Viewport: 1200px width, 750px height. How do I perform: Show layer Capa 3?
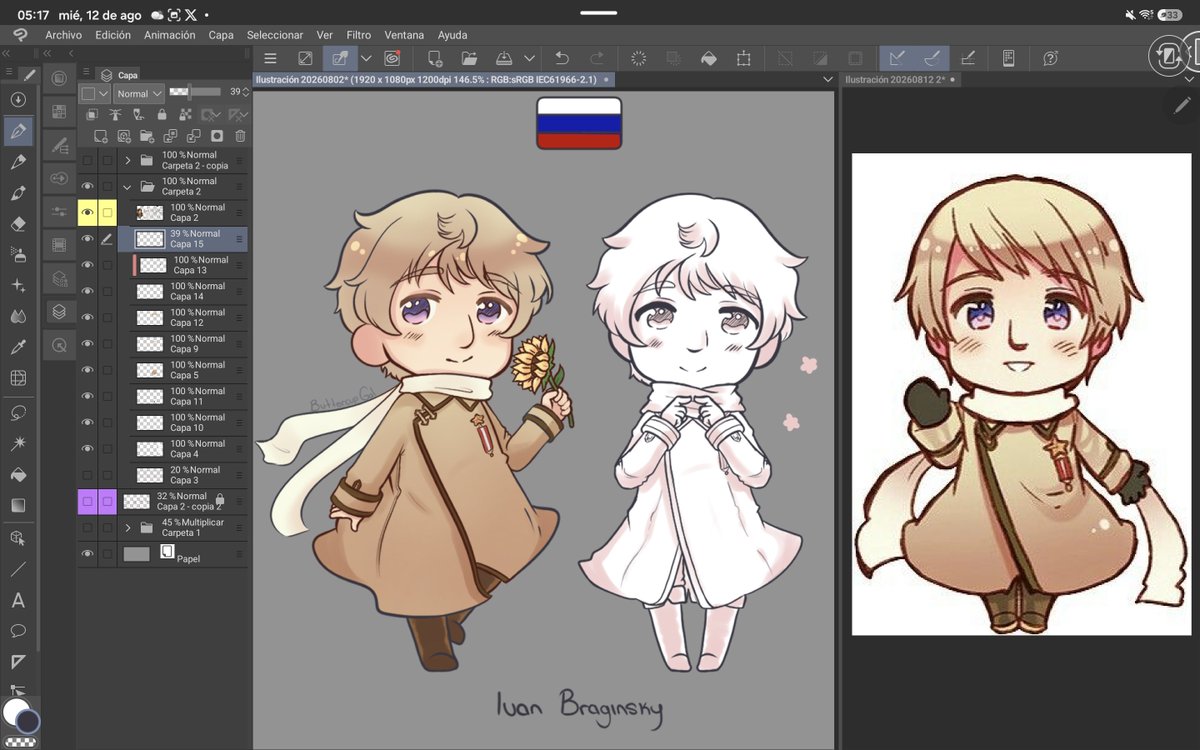click(x=87, y=475)
